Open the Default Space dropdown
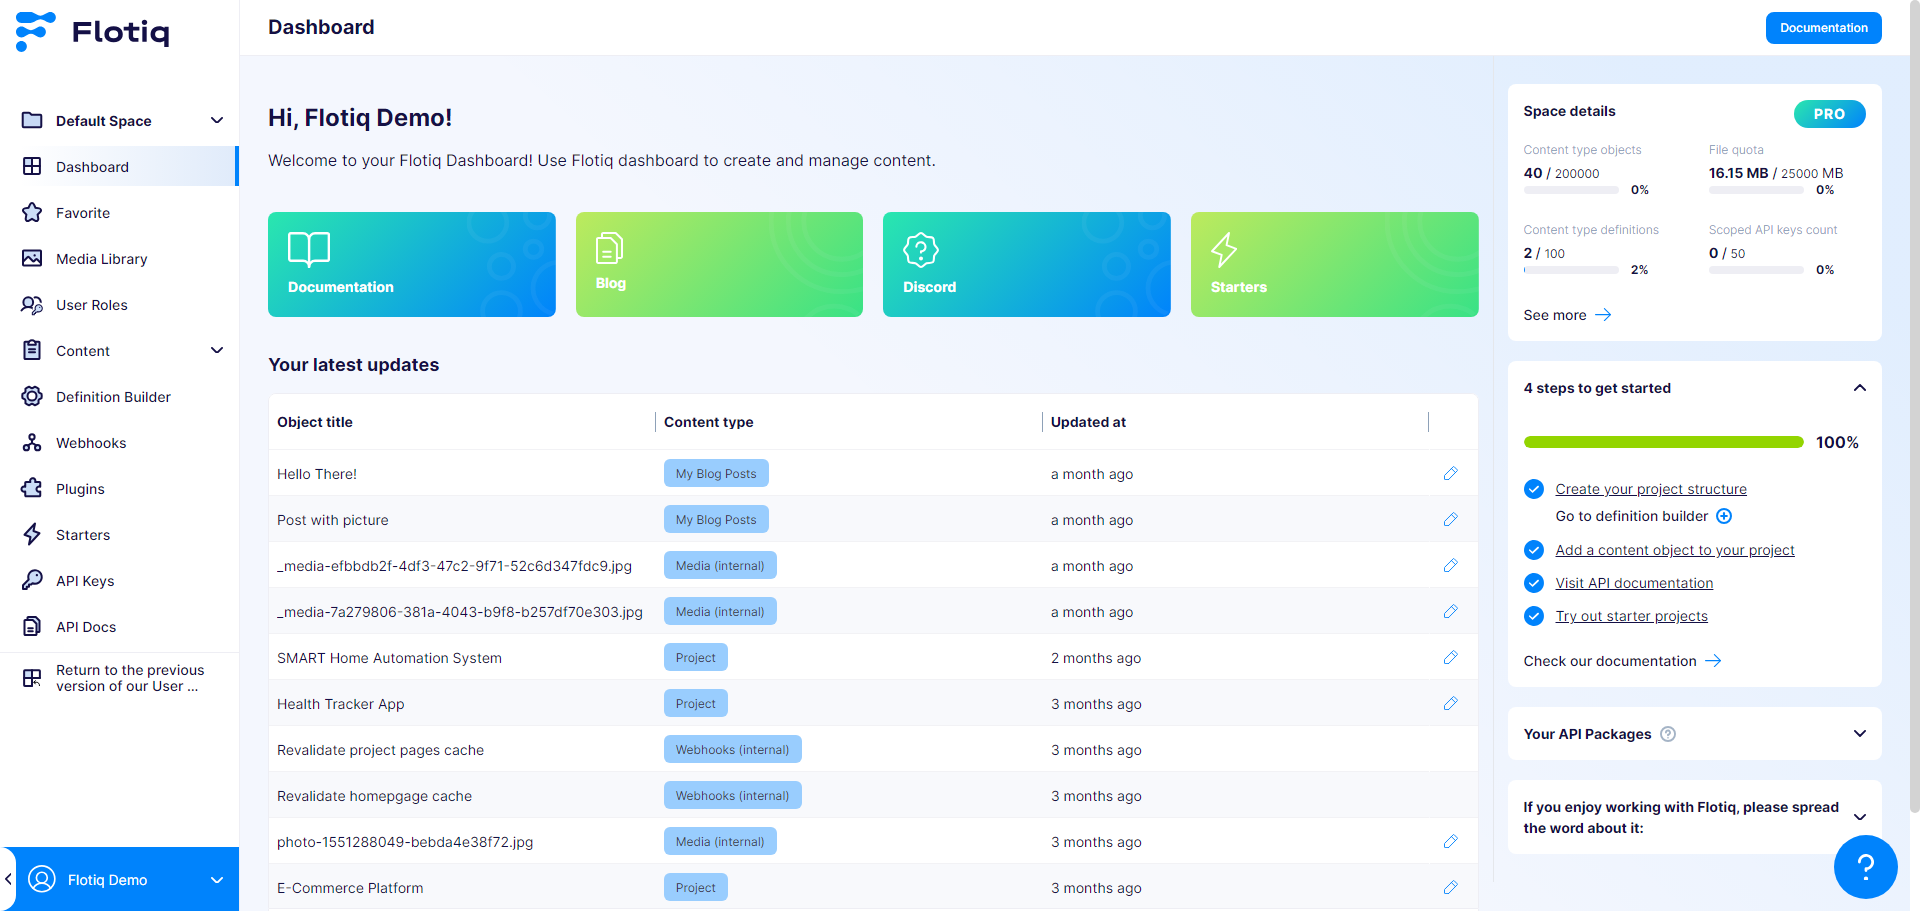 coord(217,120)
